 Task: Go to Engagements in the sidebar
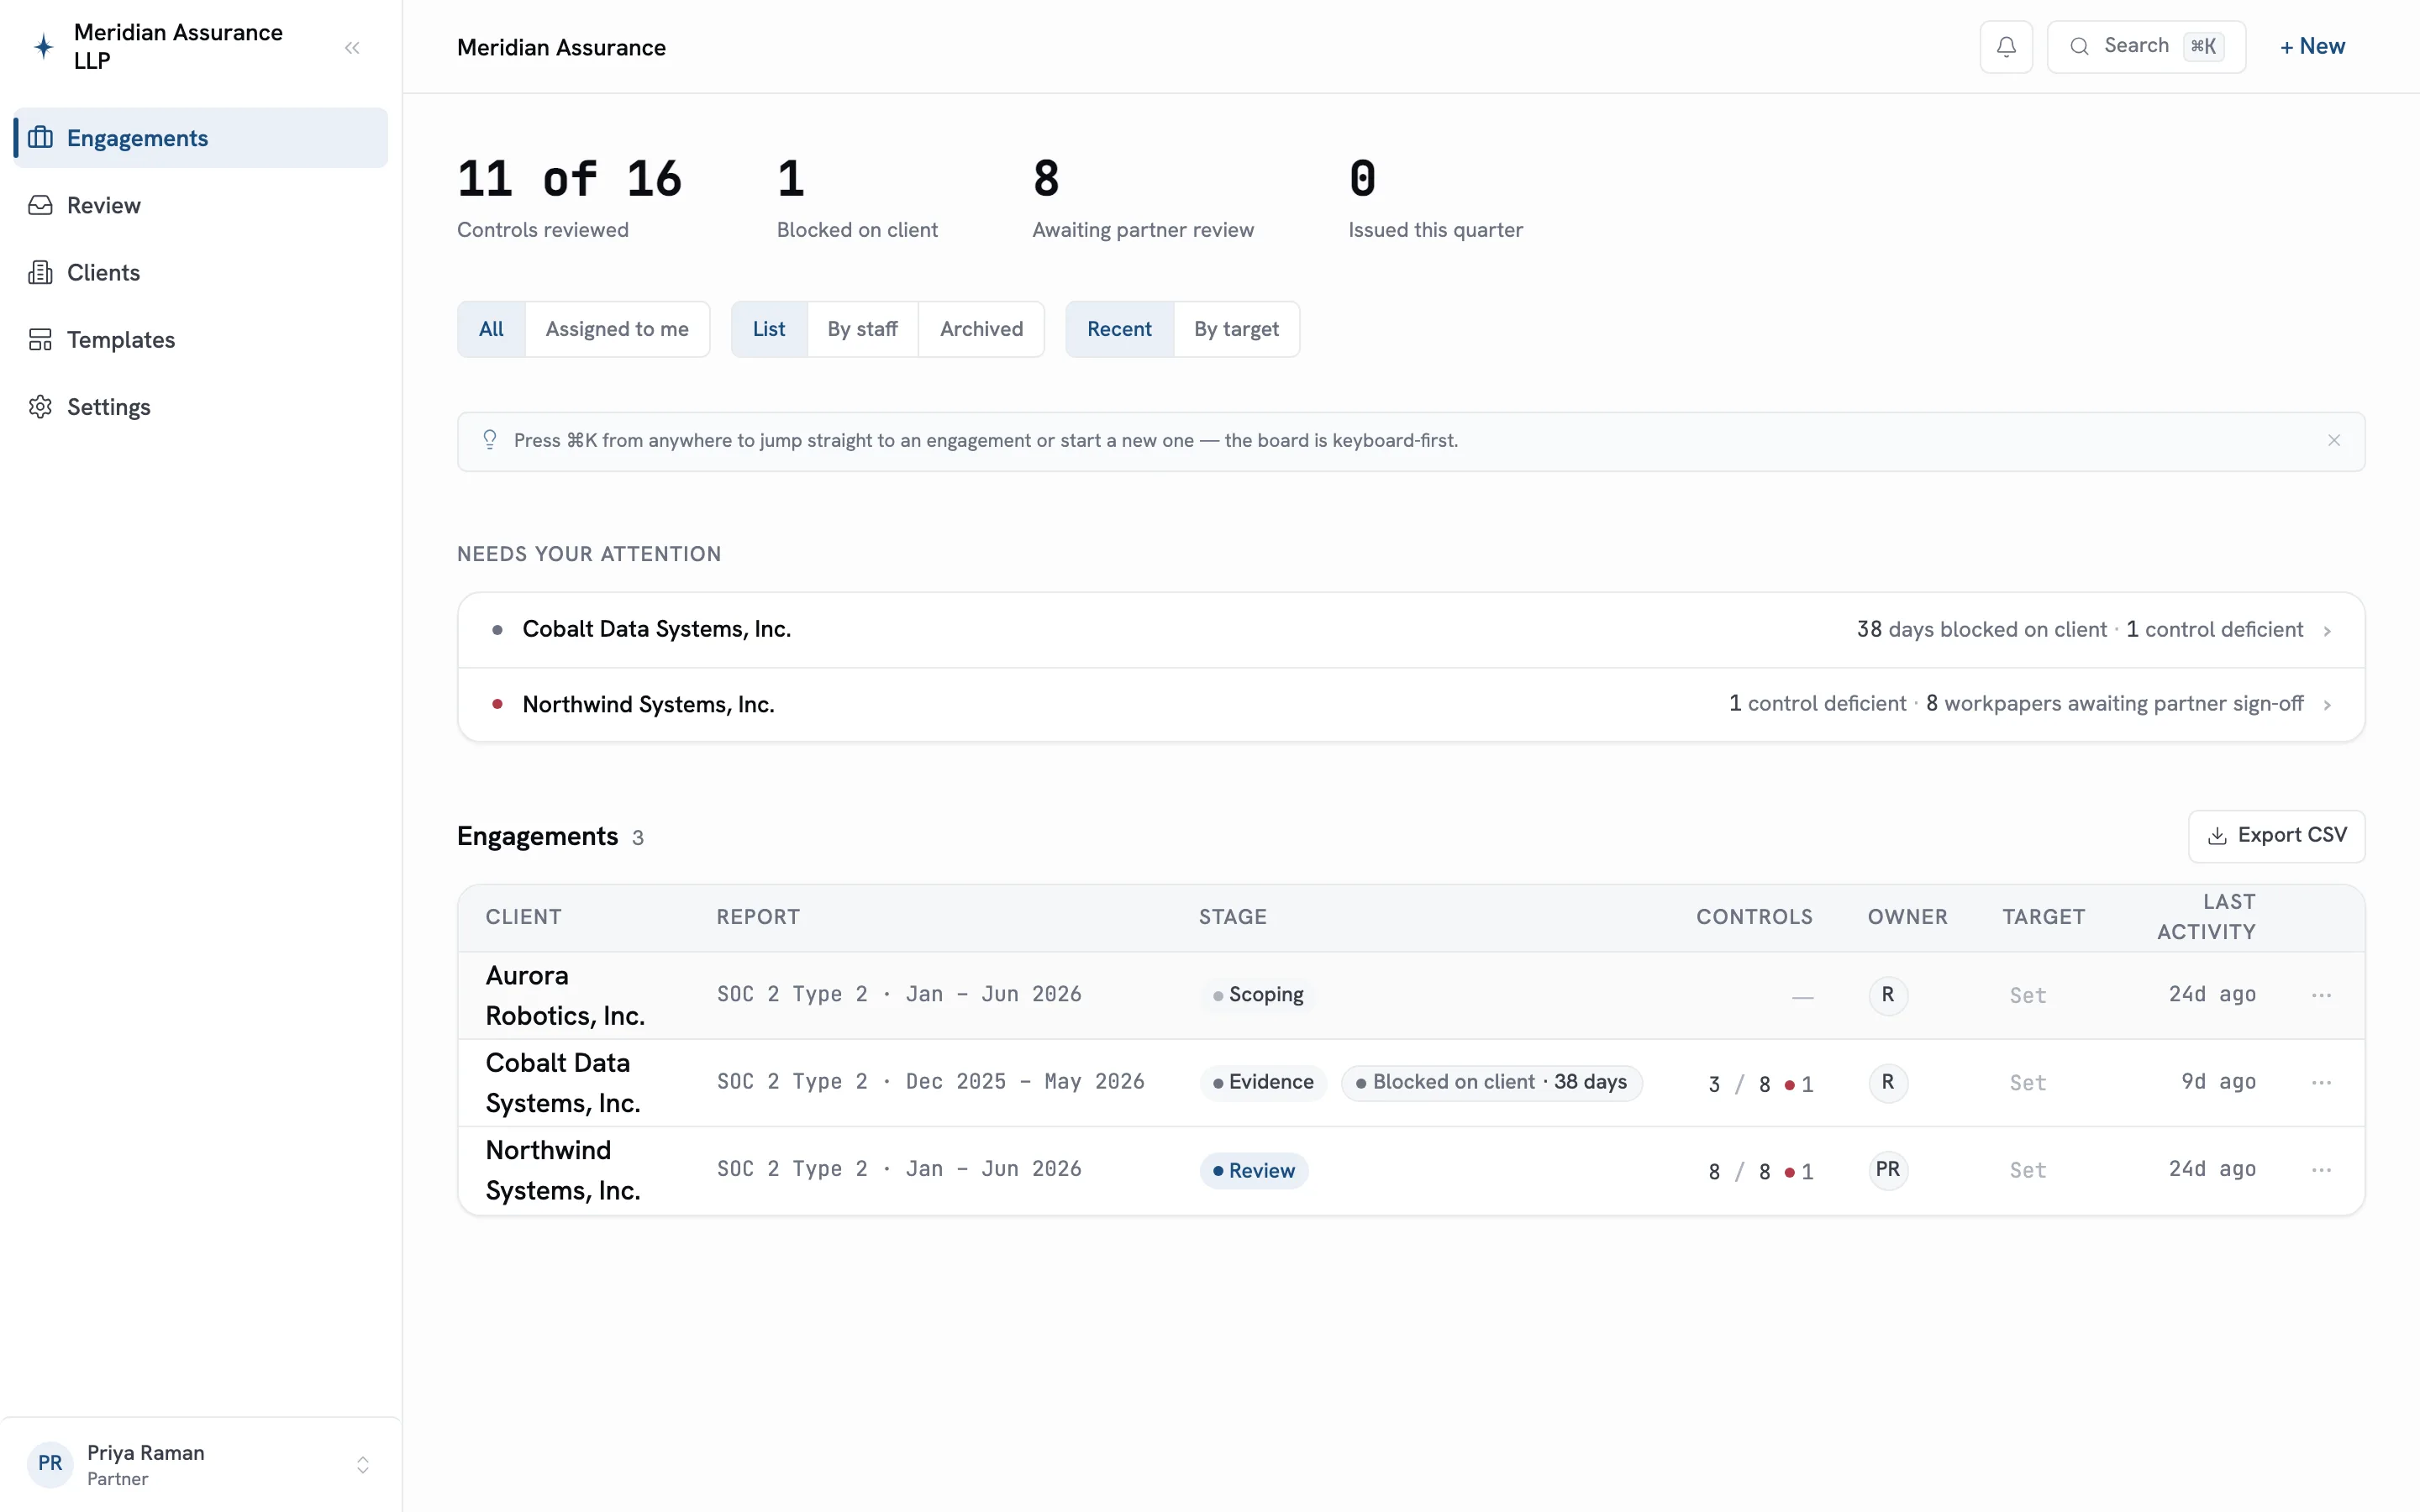click(x=200, y=138)
